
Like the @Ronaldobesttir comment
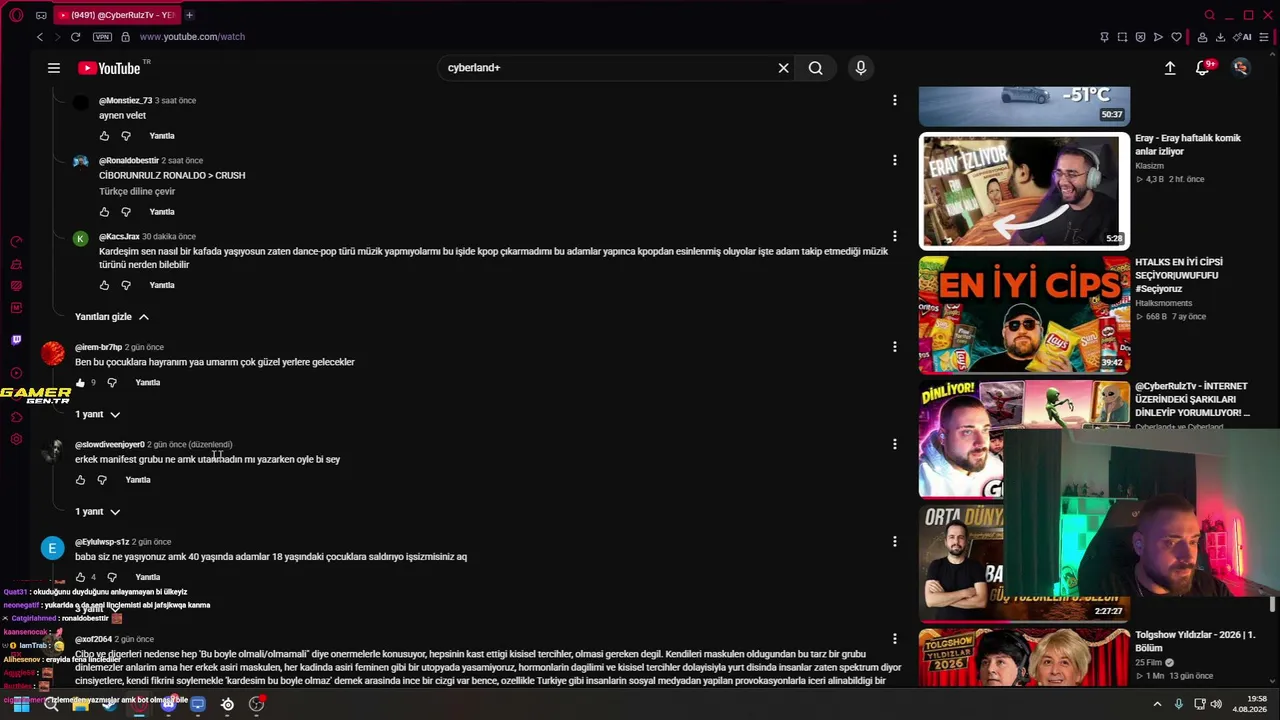104,212
